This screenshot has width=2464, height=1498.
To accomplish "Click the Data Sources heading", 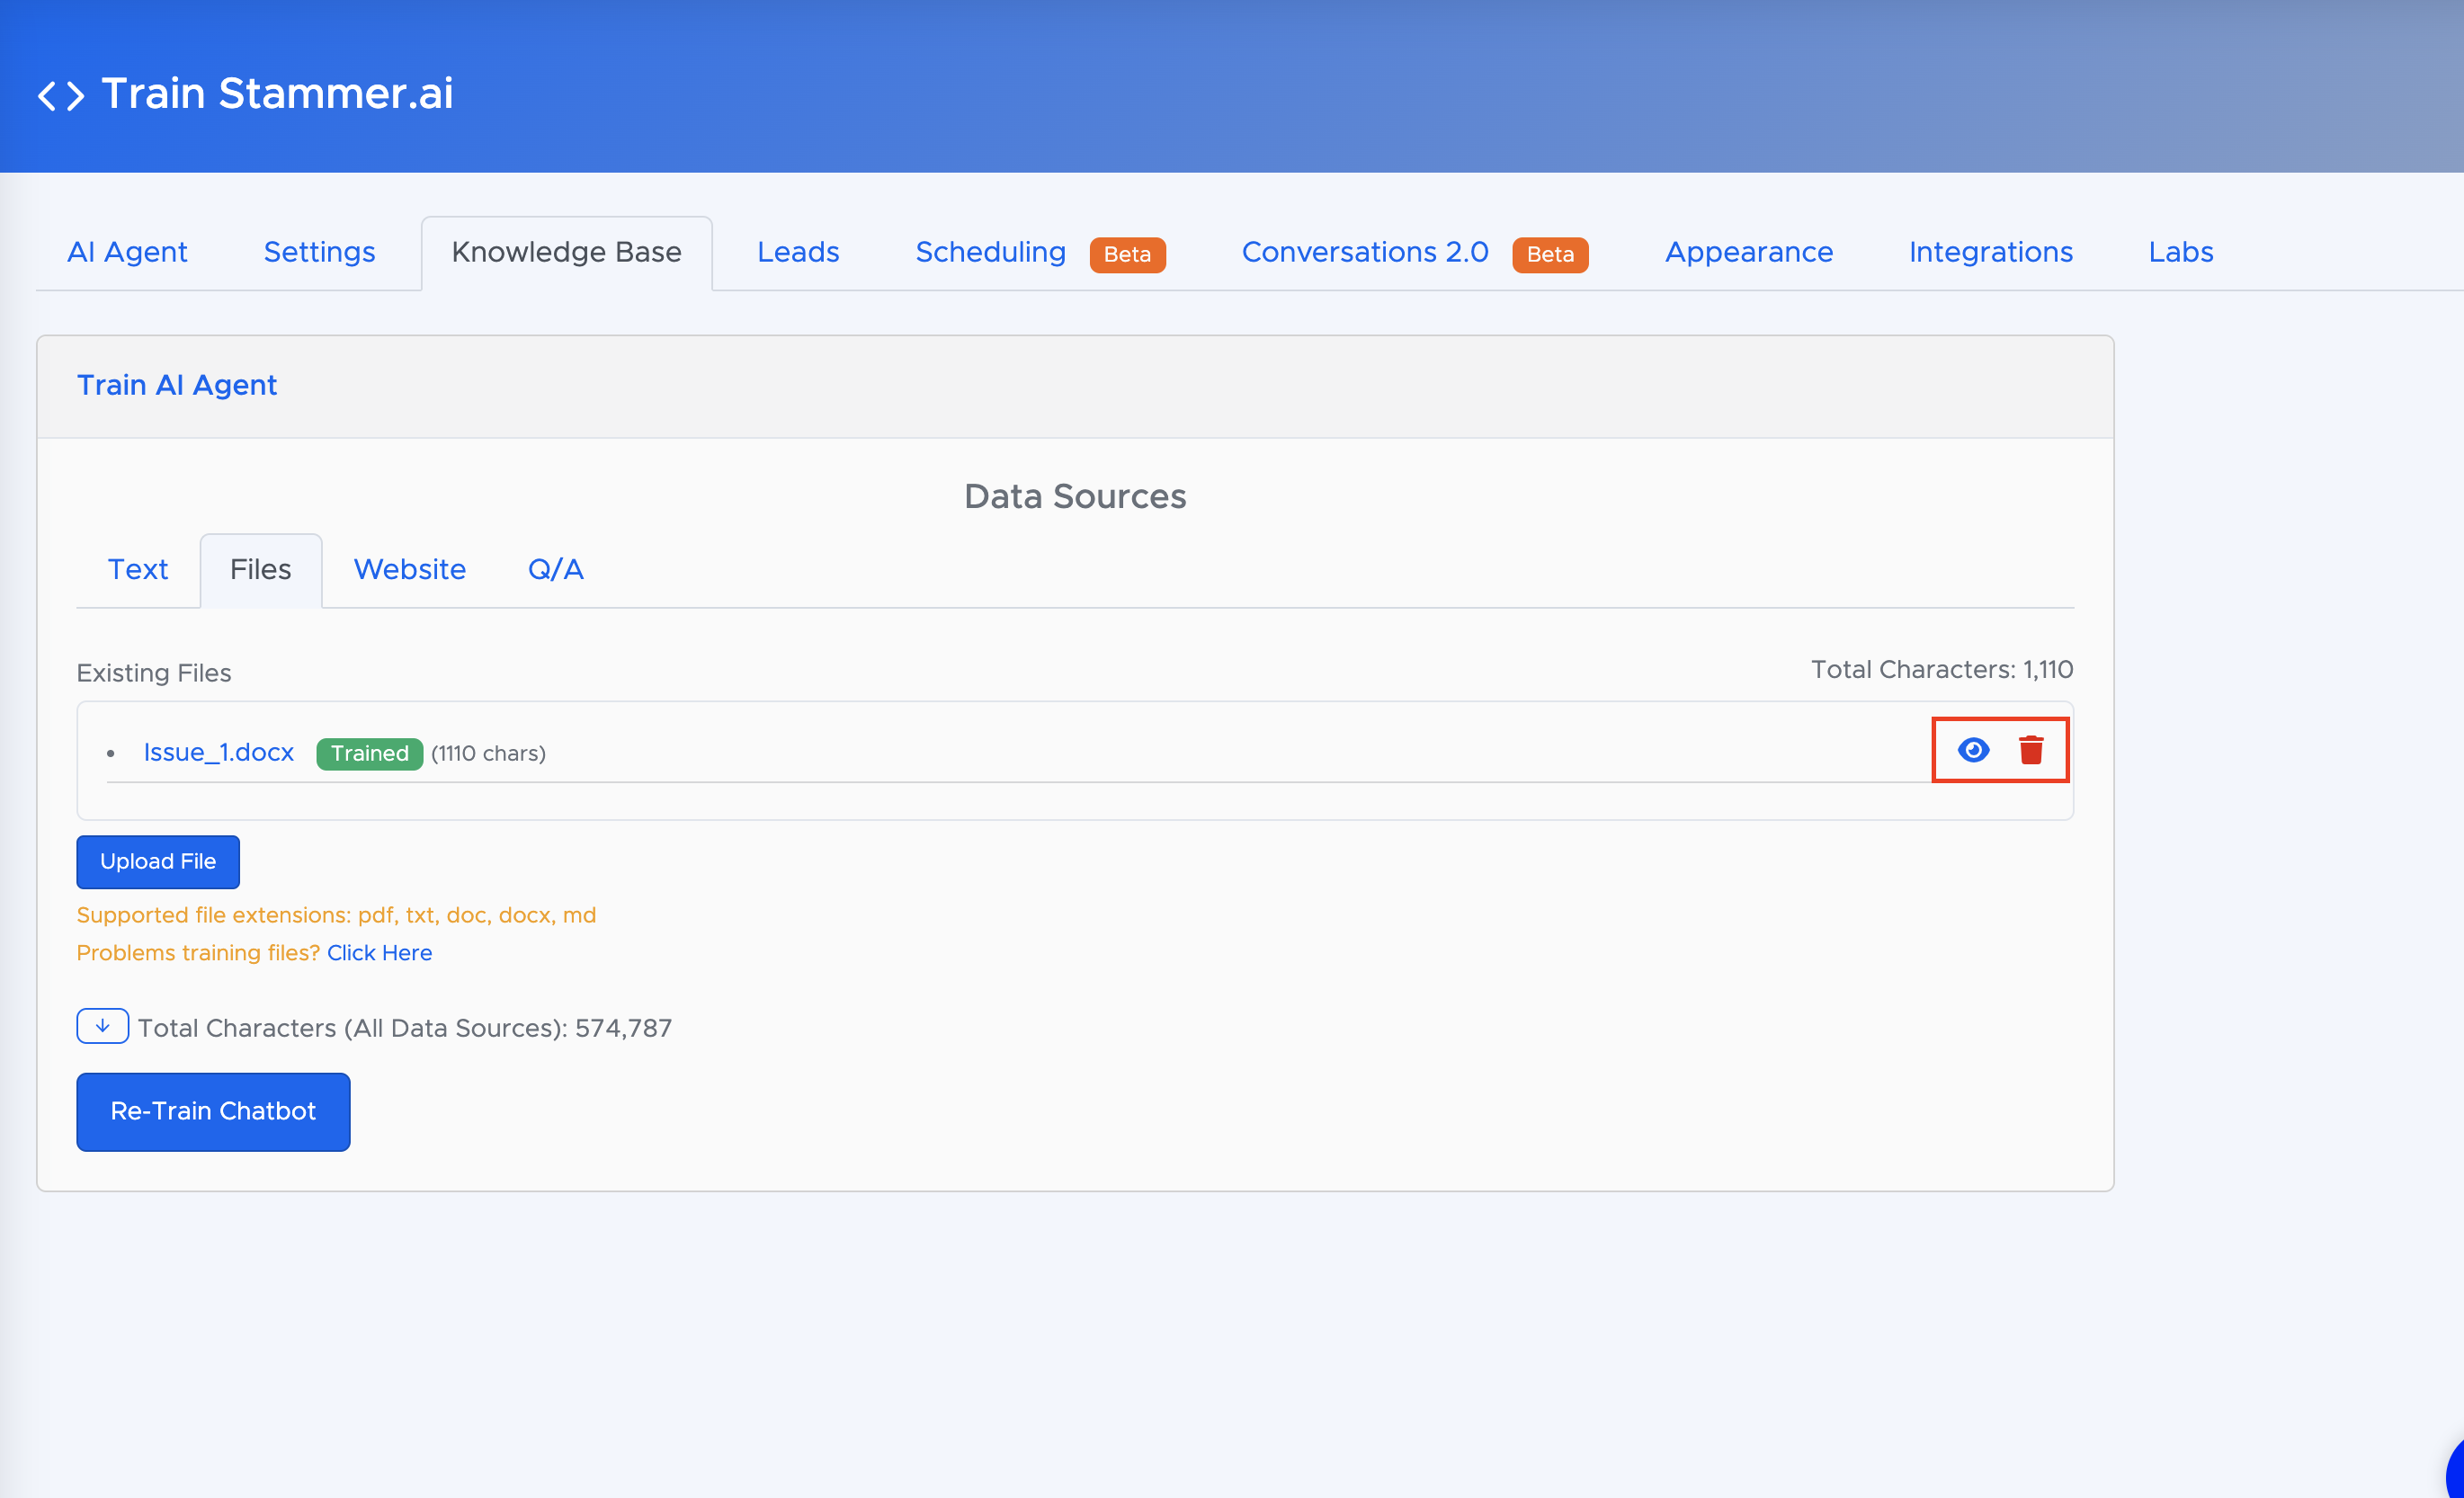I will (x=1075, y=496).
